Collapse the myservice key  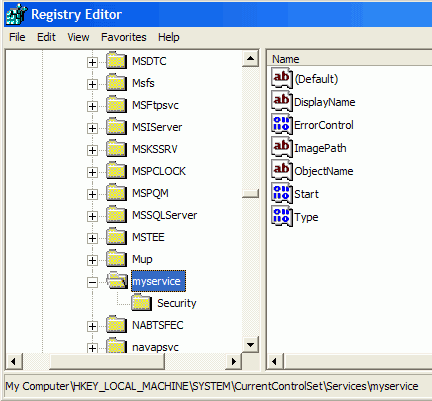[92, 283]
